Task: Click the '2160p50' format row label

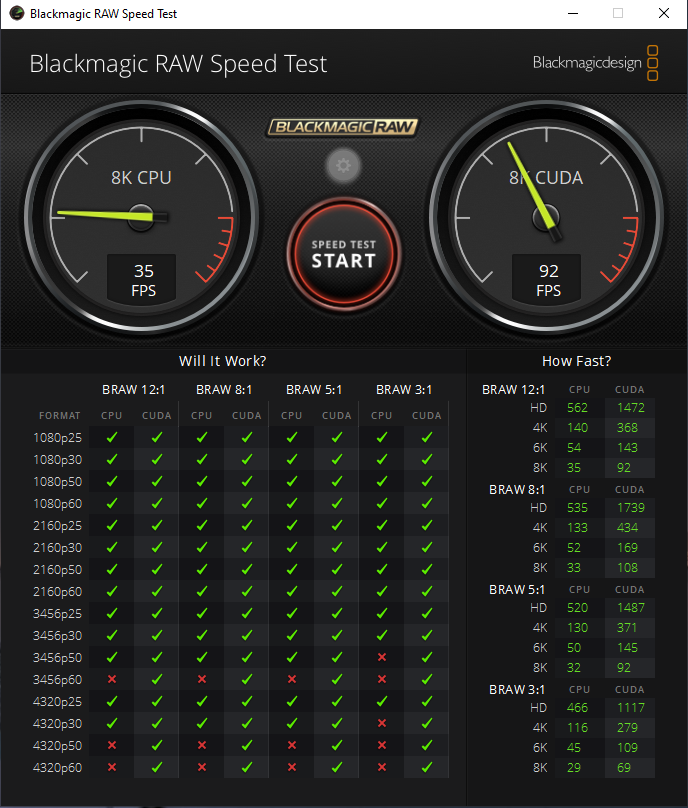Action: 57,569
